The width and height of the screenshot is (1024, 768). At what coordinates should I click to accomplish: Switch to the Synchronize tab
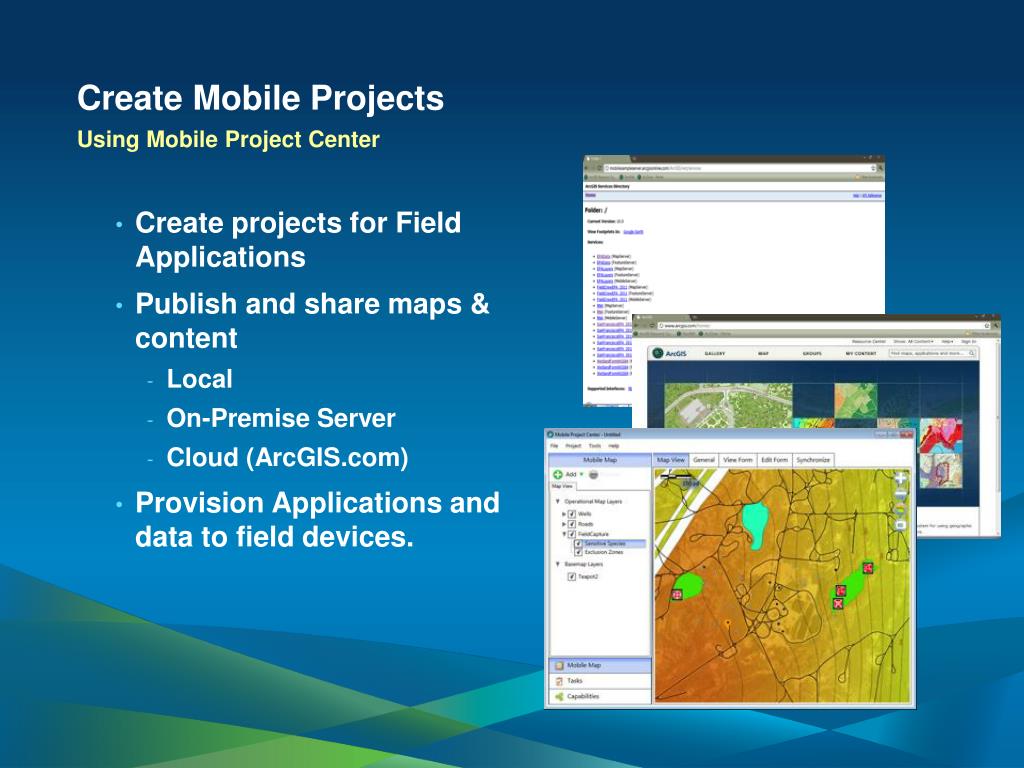[813, 460]
